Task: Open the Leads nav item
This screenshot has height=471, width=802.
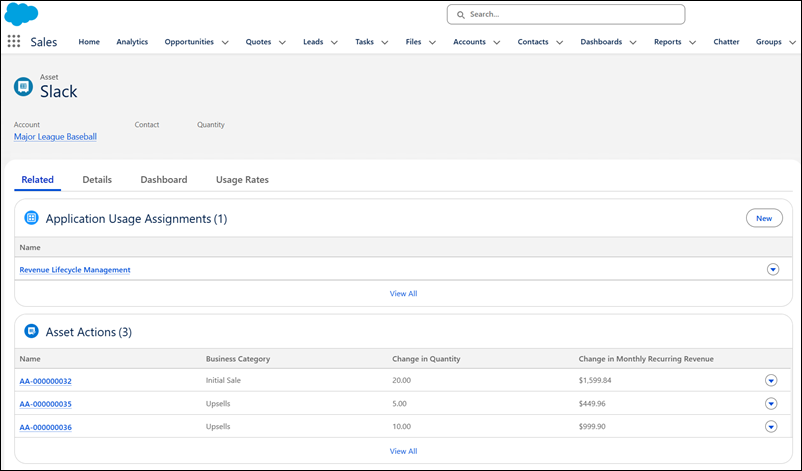Action: 313,42
